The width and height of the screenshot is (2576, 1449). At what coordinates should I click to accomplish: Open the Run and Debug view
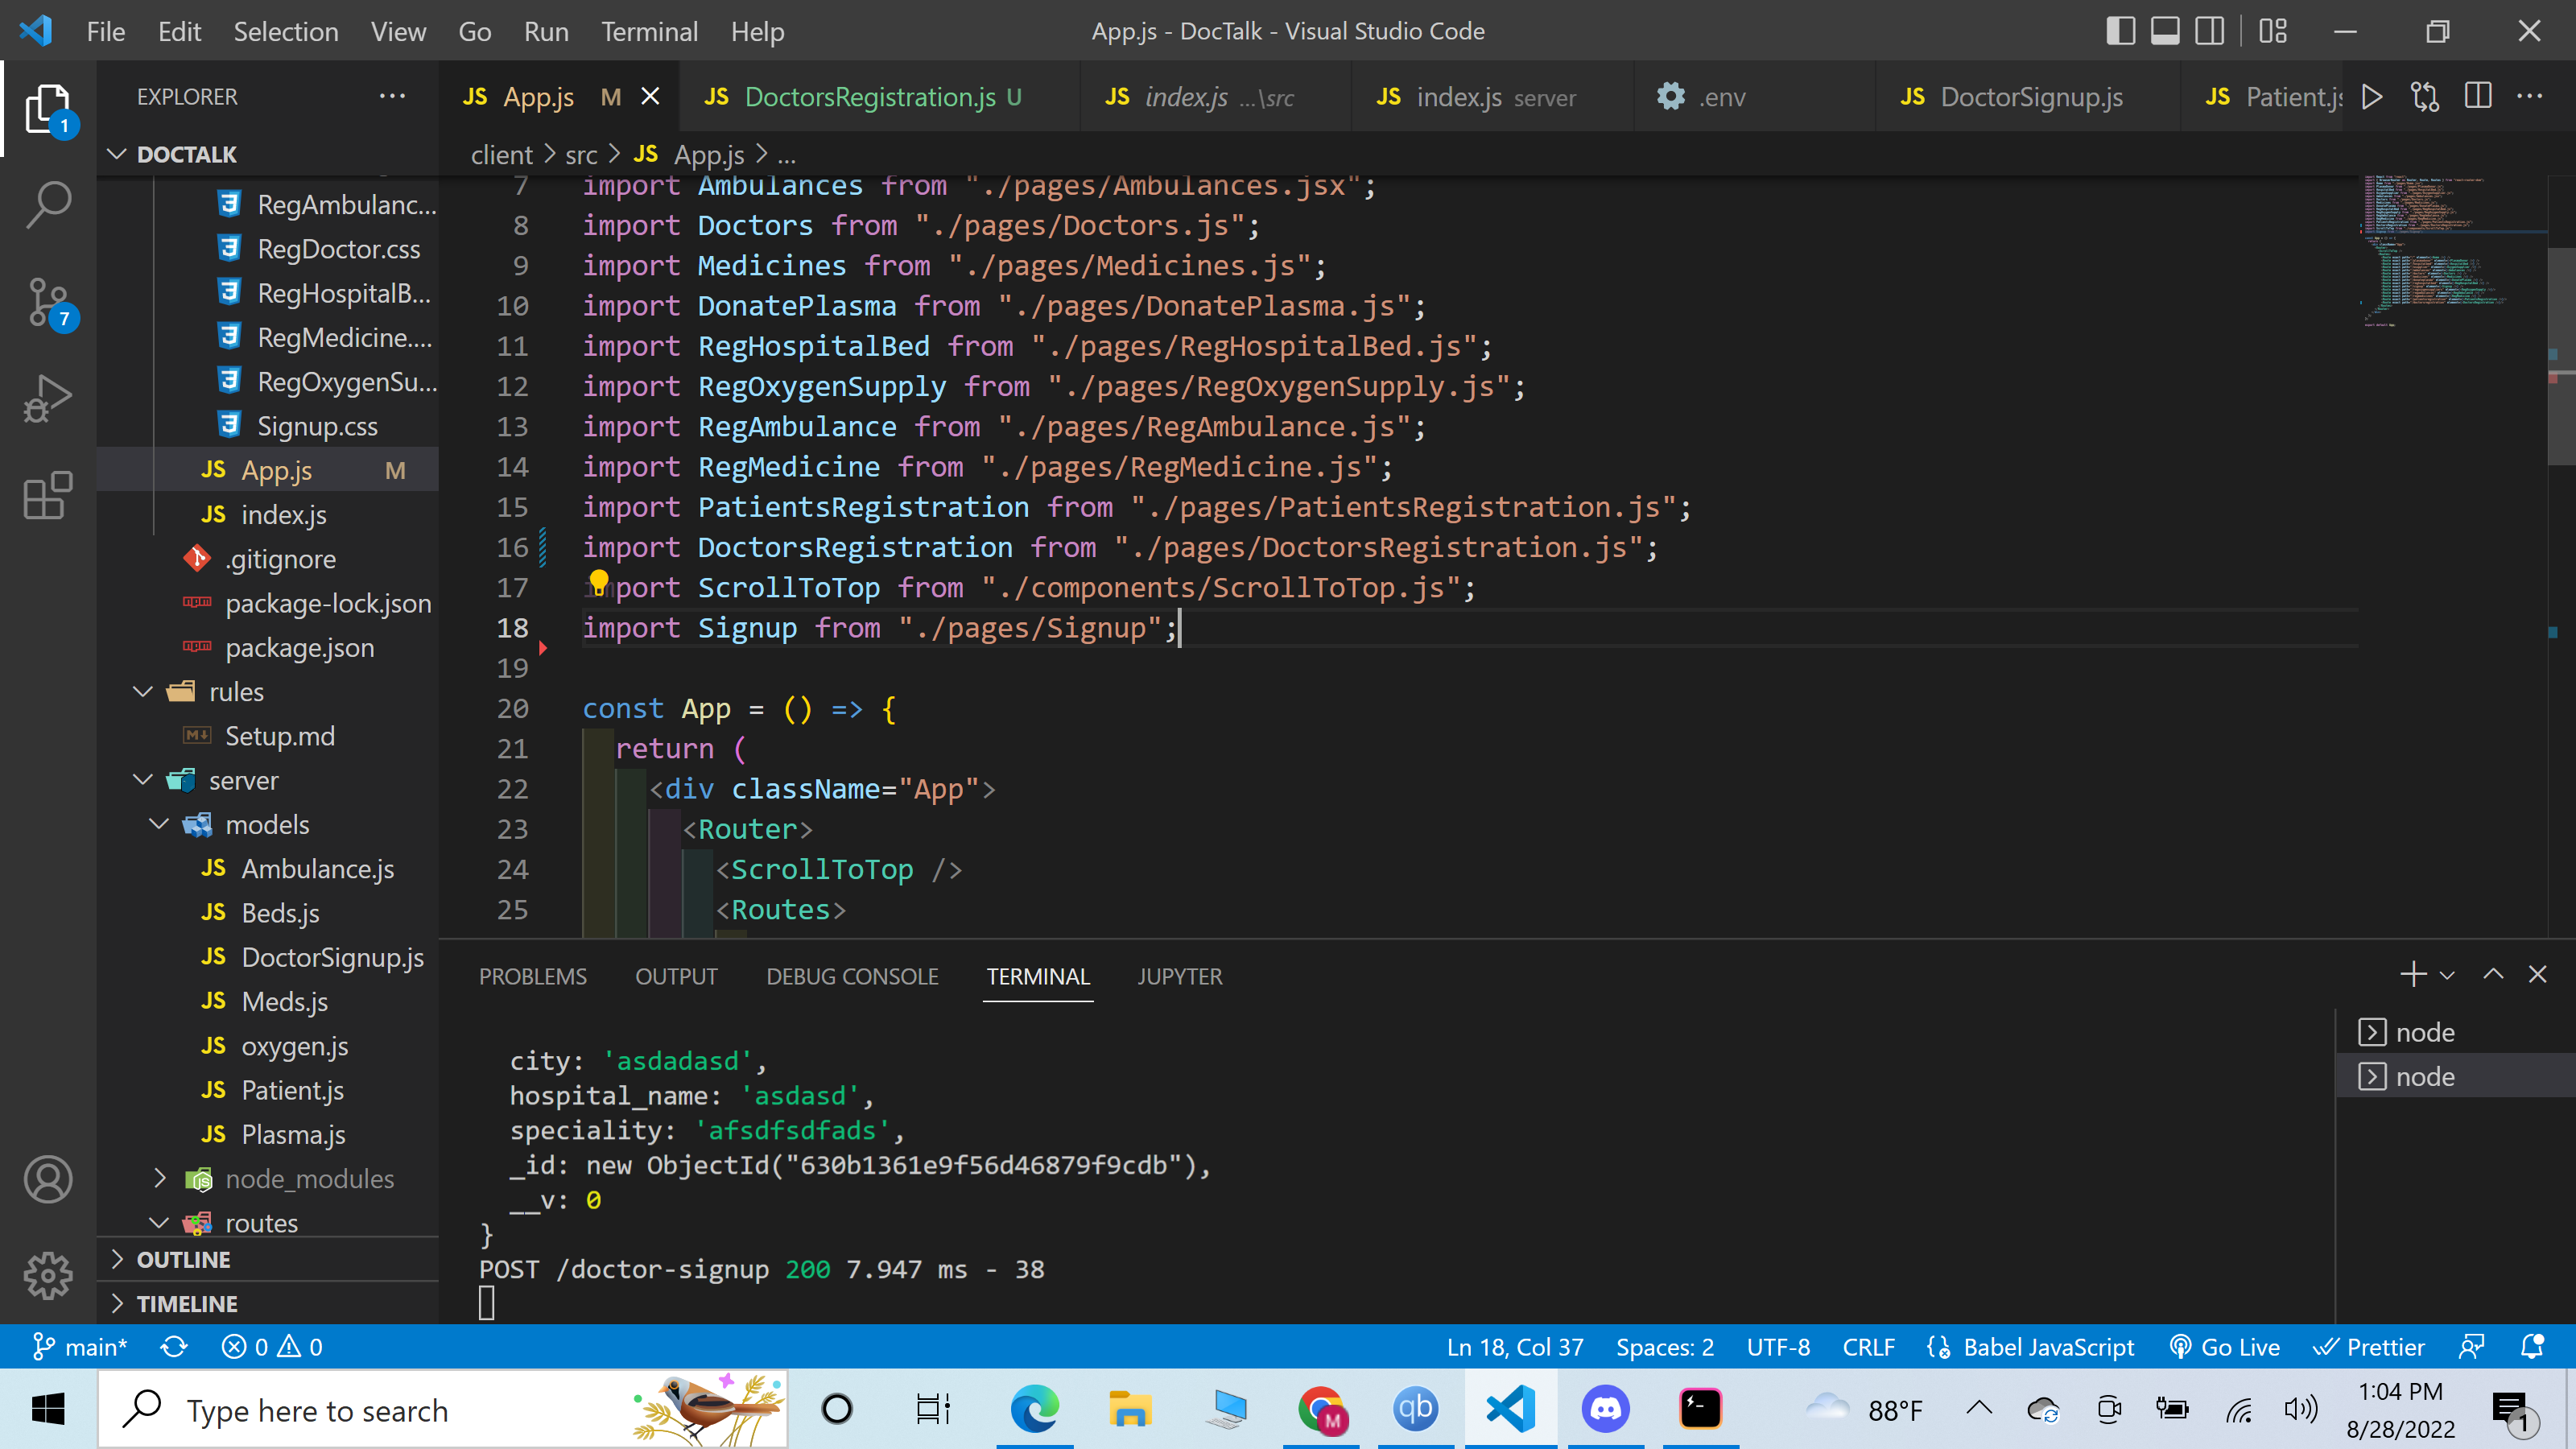click(x=48, y=397)
